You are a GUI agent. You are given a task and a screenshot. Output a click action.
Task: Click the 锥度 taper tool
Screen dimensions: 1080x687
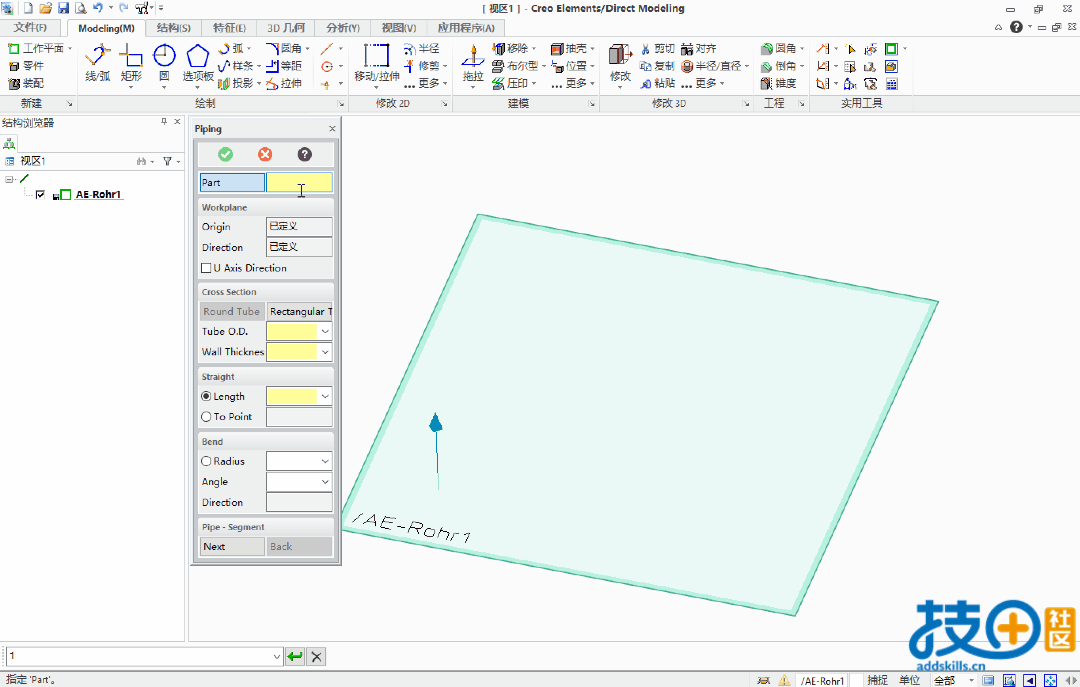click(x=778, y=83)
